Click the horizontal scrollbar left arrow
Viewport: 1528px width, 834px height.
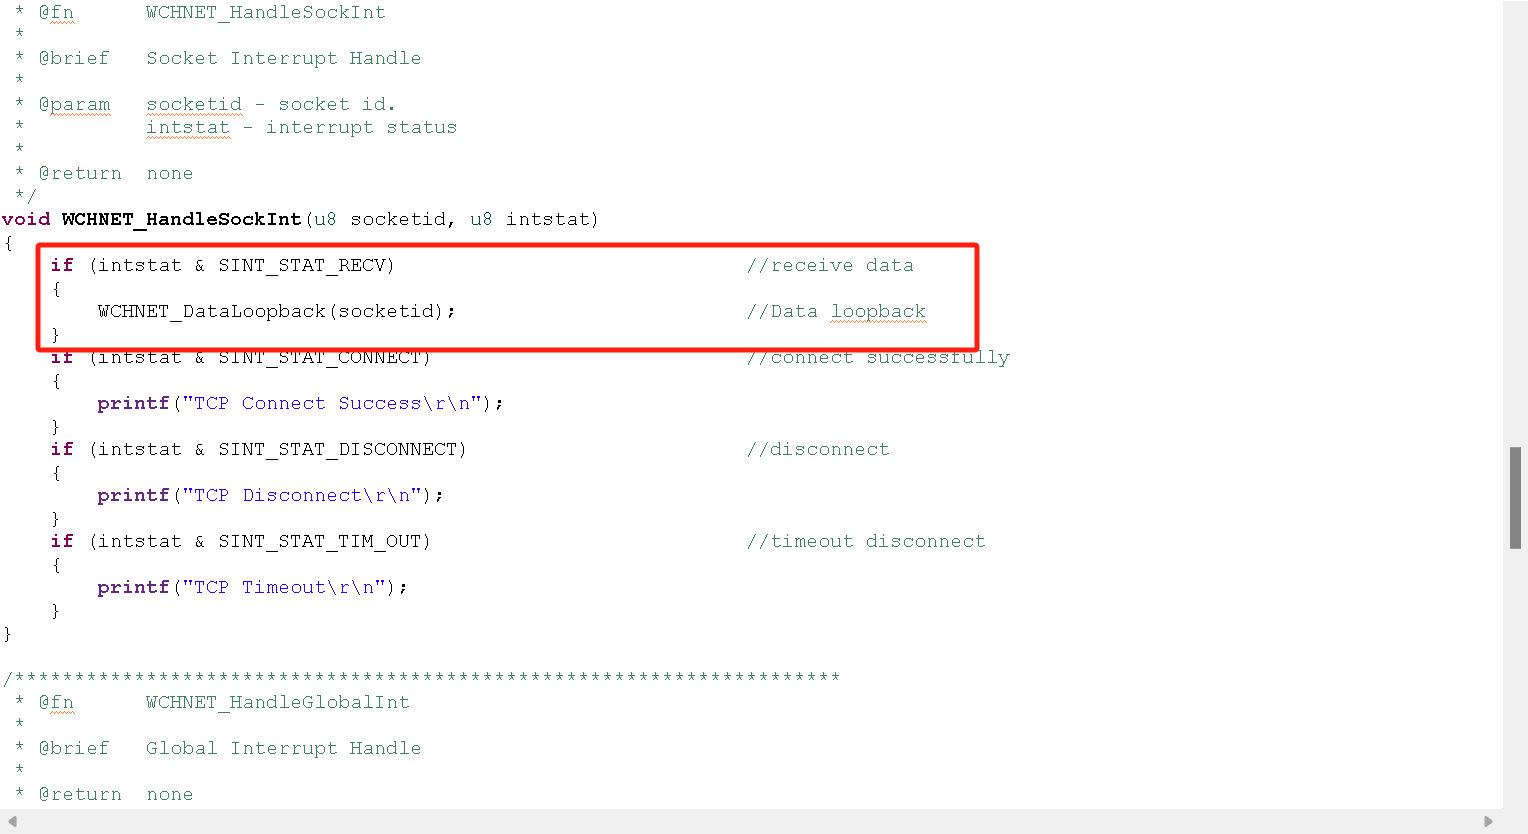(x=12, y=821)
